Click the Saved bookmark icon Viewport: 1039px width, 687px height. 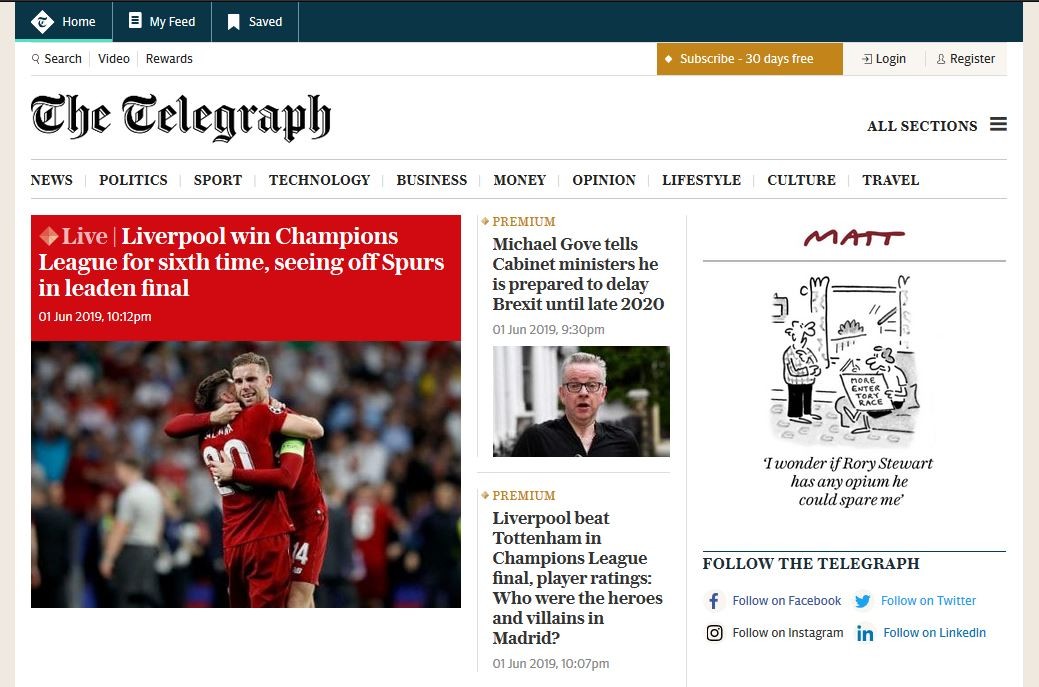(233, 22)
